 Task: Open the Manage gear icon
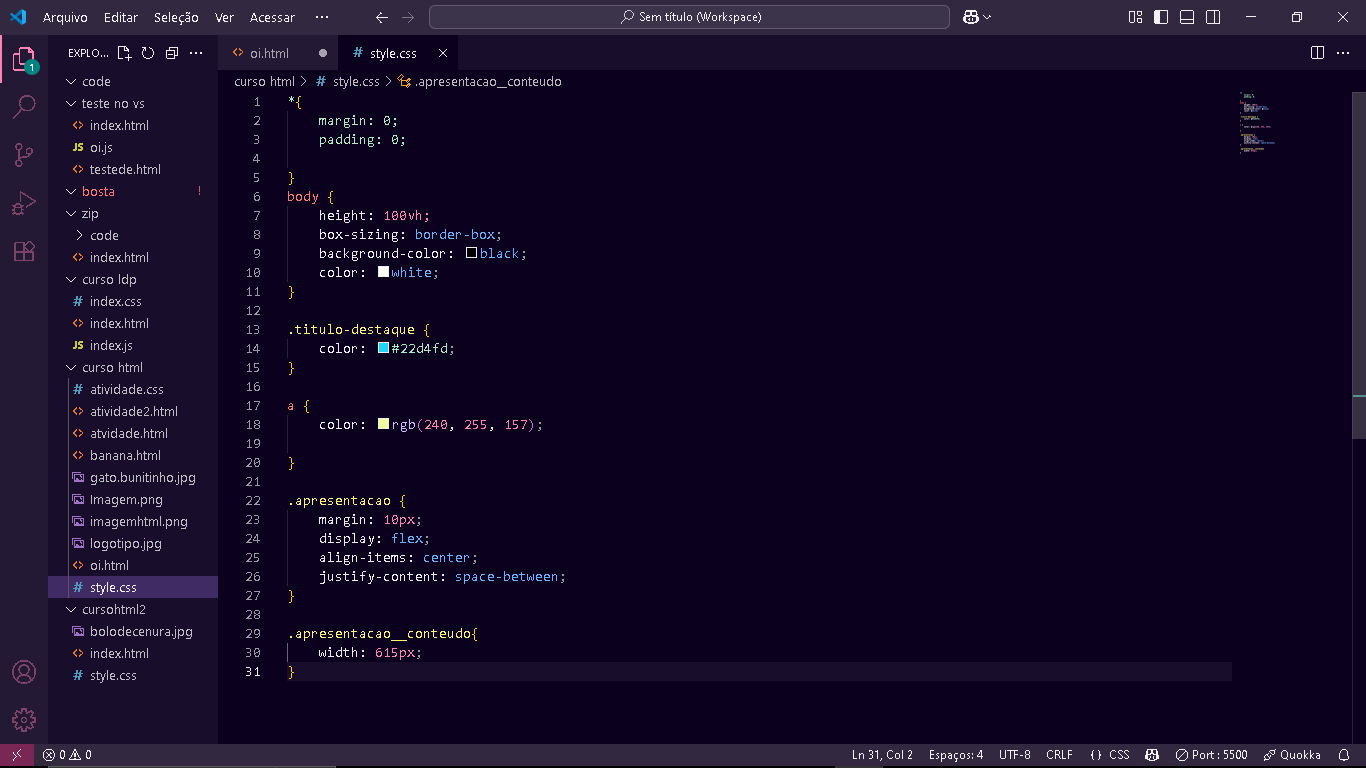tap(24, 720)
